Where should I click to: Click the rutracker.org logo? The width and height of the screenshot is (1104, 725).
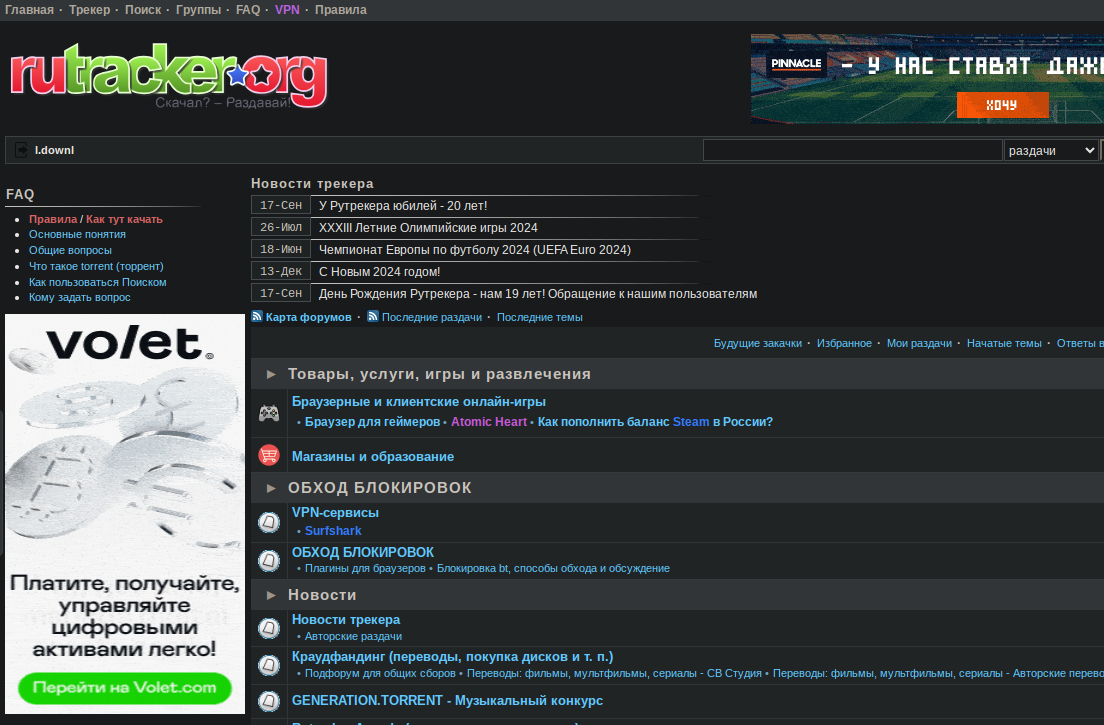pos(169,76)
